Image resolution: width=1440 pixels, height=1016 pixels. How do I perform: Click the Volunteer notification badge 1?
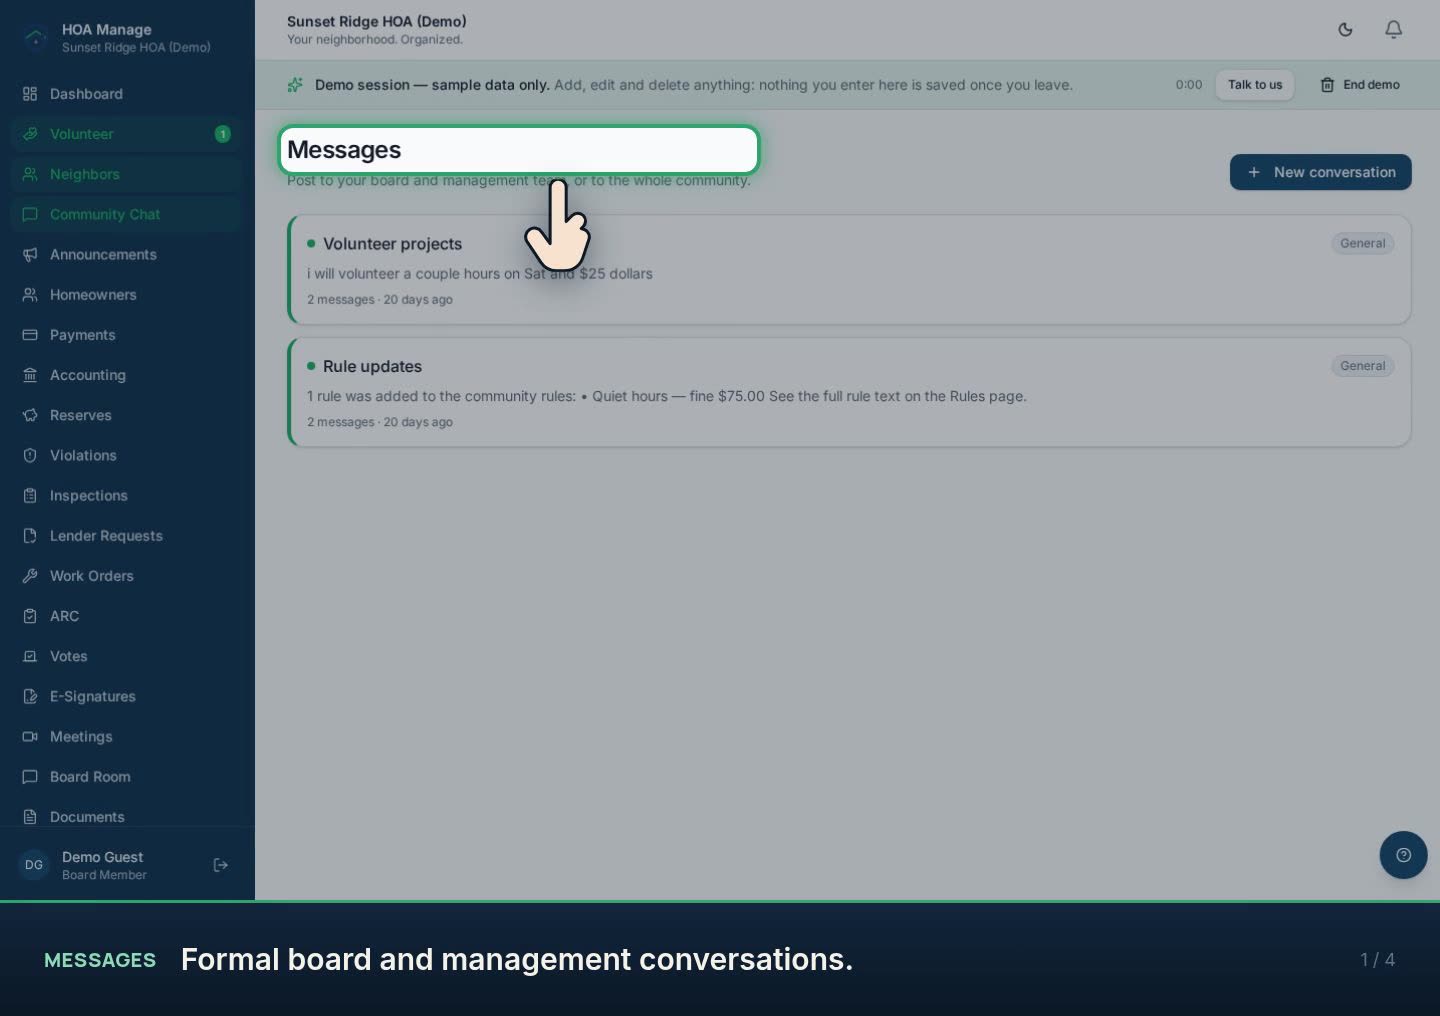(x=222, y=134)
